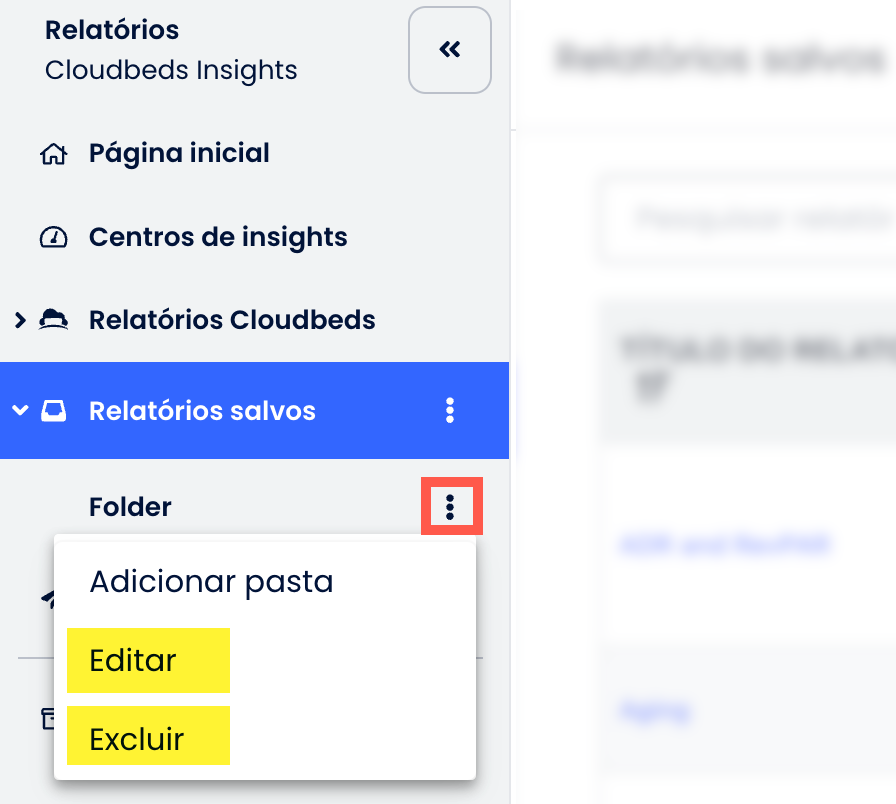This screenshot has height=804, width=896.
Task: Click the house icon beside Página inicial
Action: tap(53, 155)
